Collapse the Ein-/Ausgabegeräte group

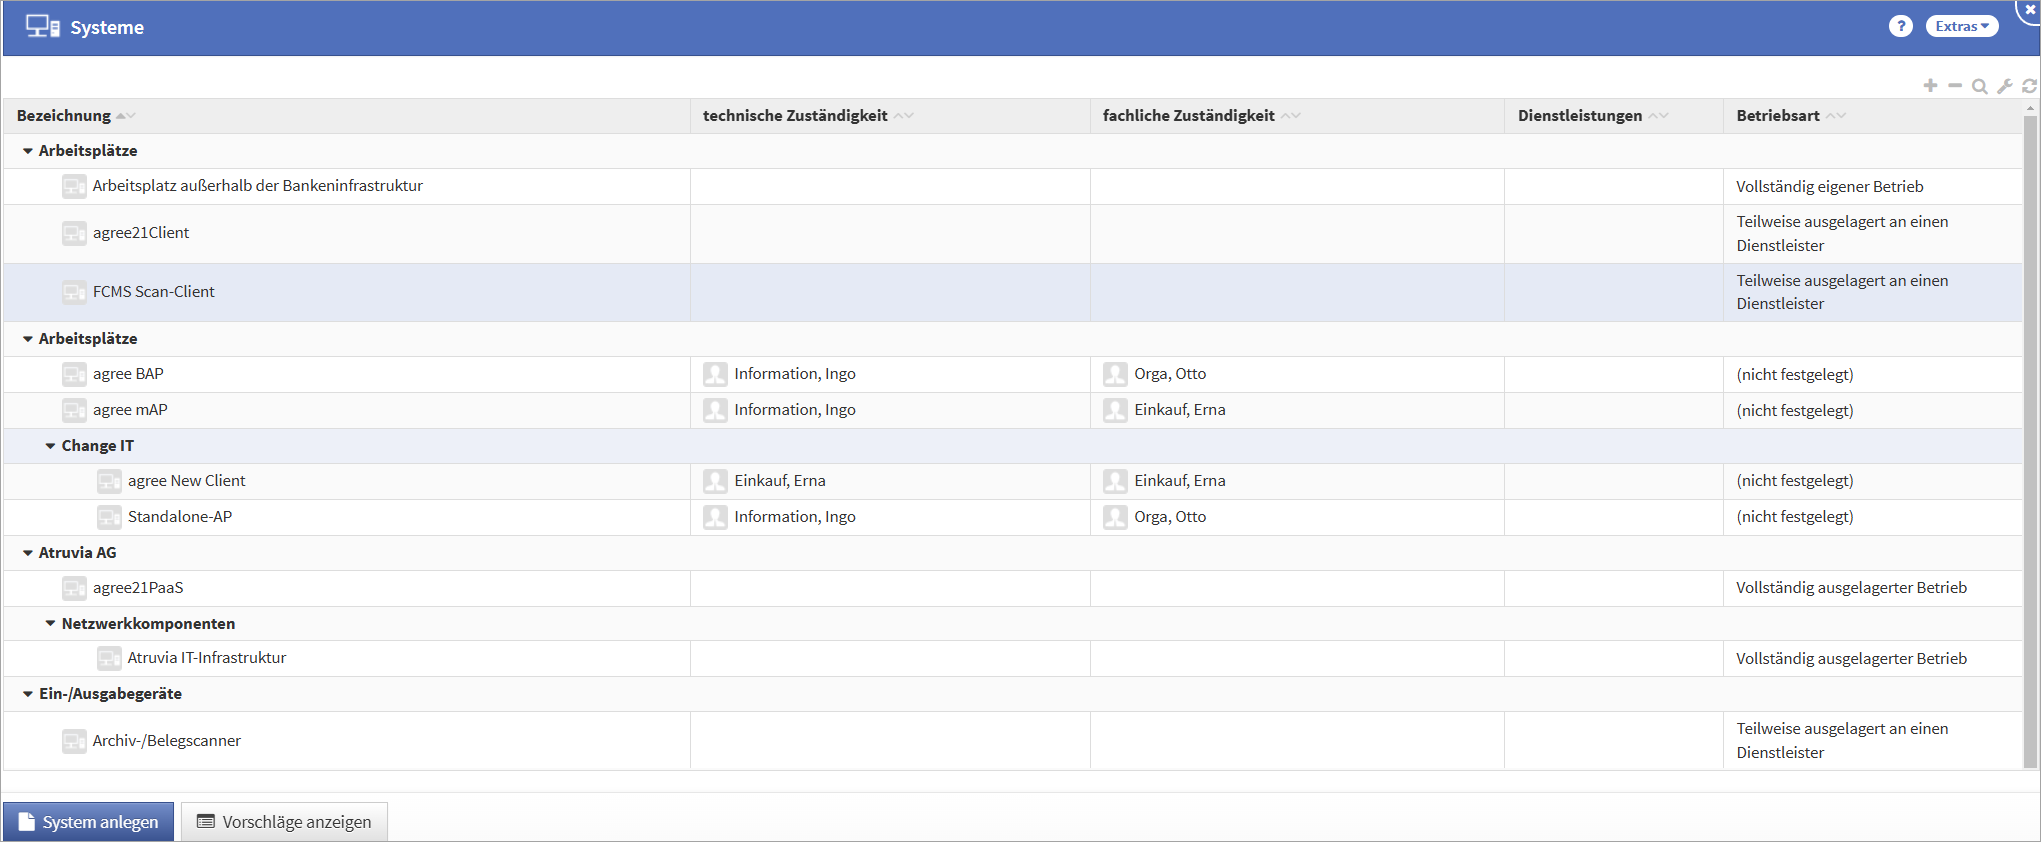tap(28, 694)
